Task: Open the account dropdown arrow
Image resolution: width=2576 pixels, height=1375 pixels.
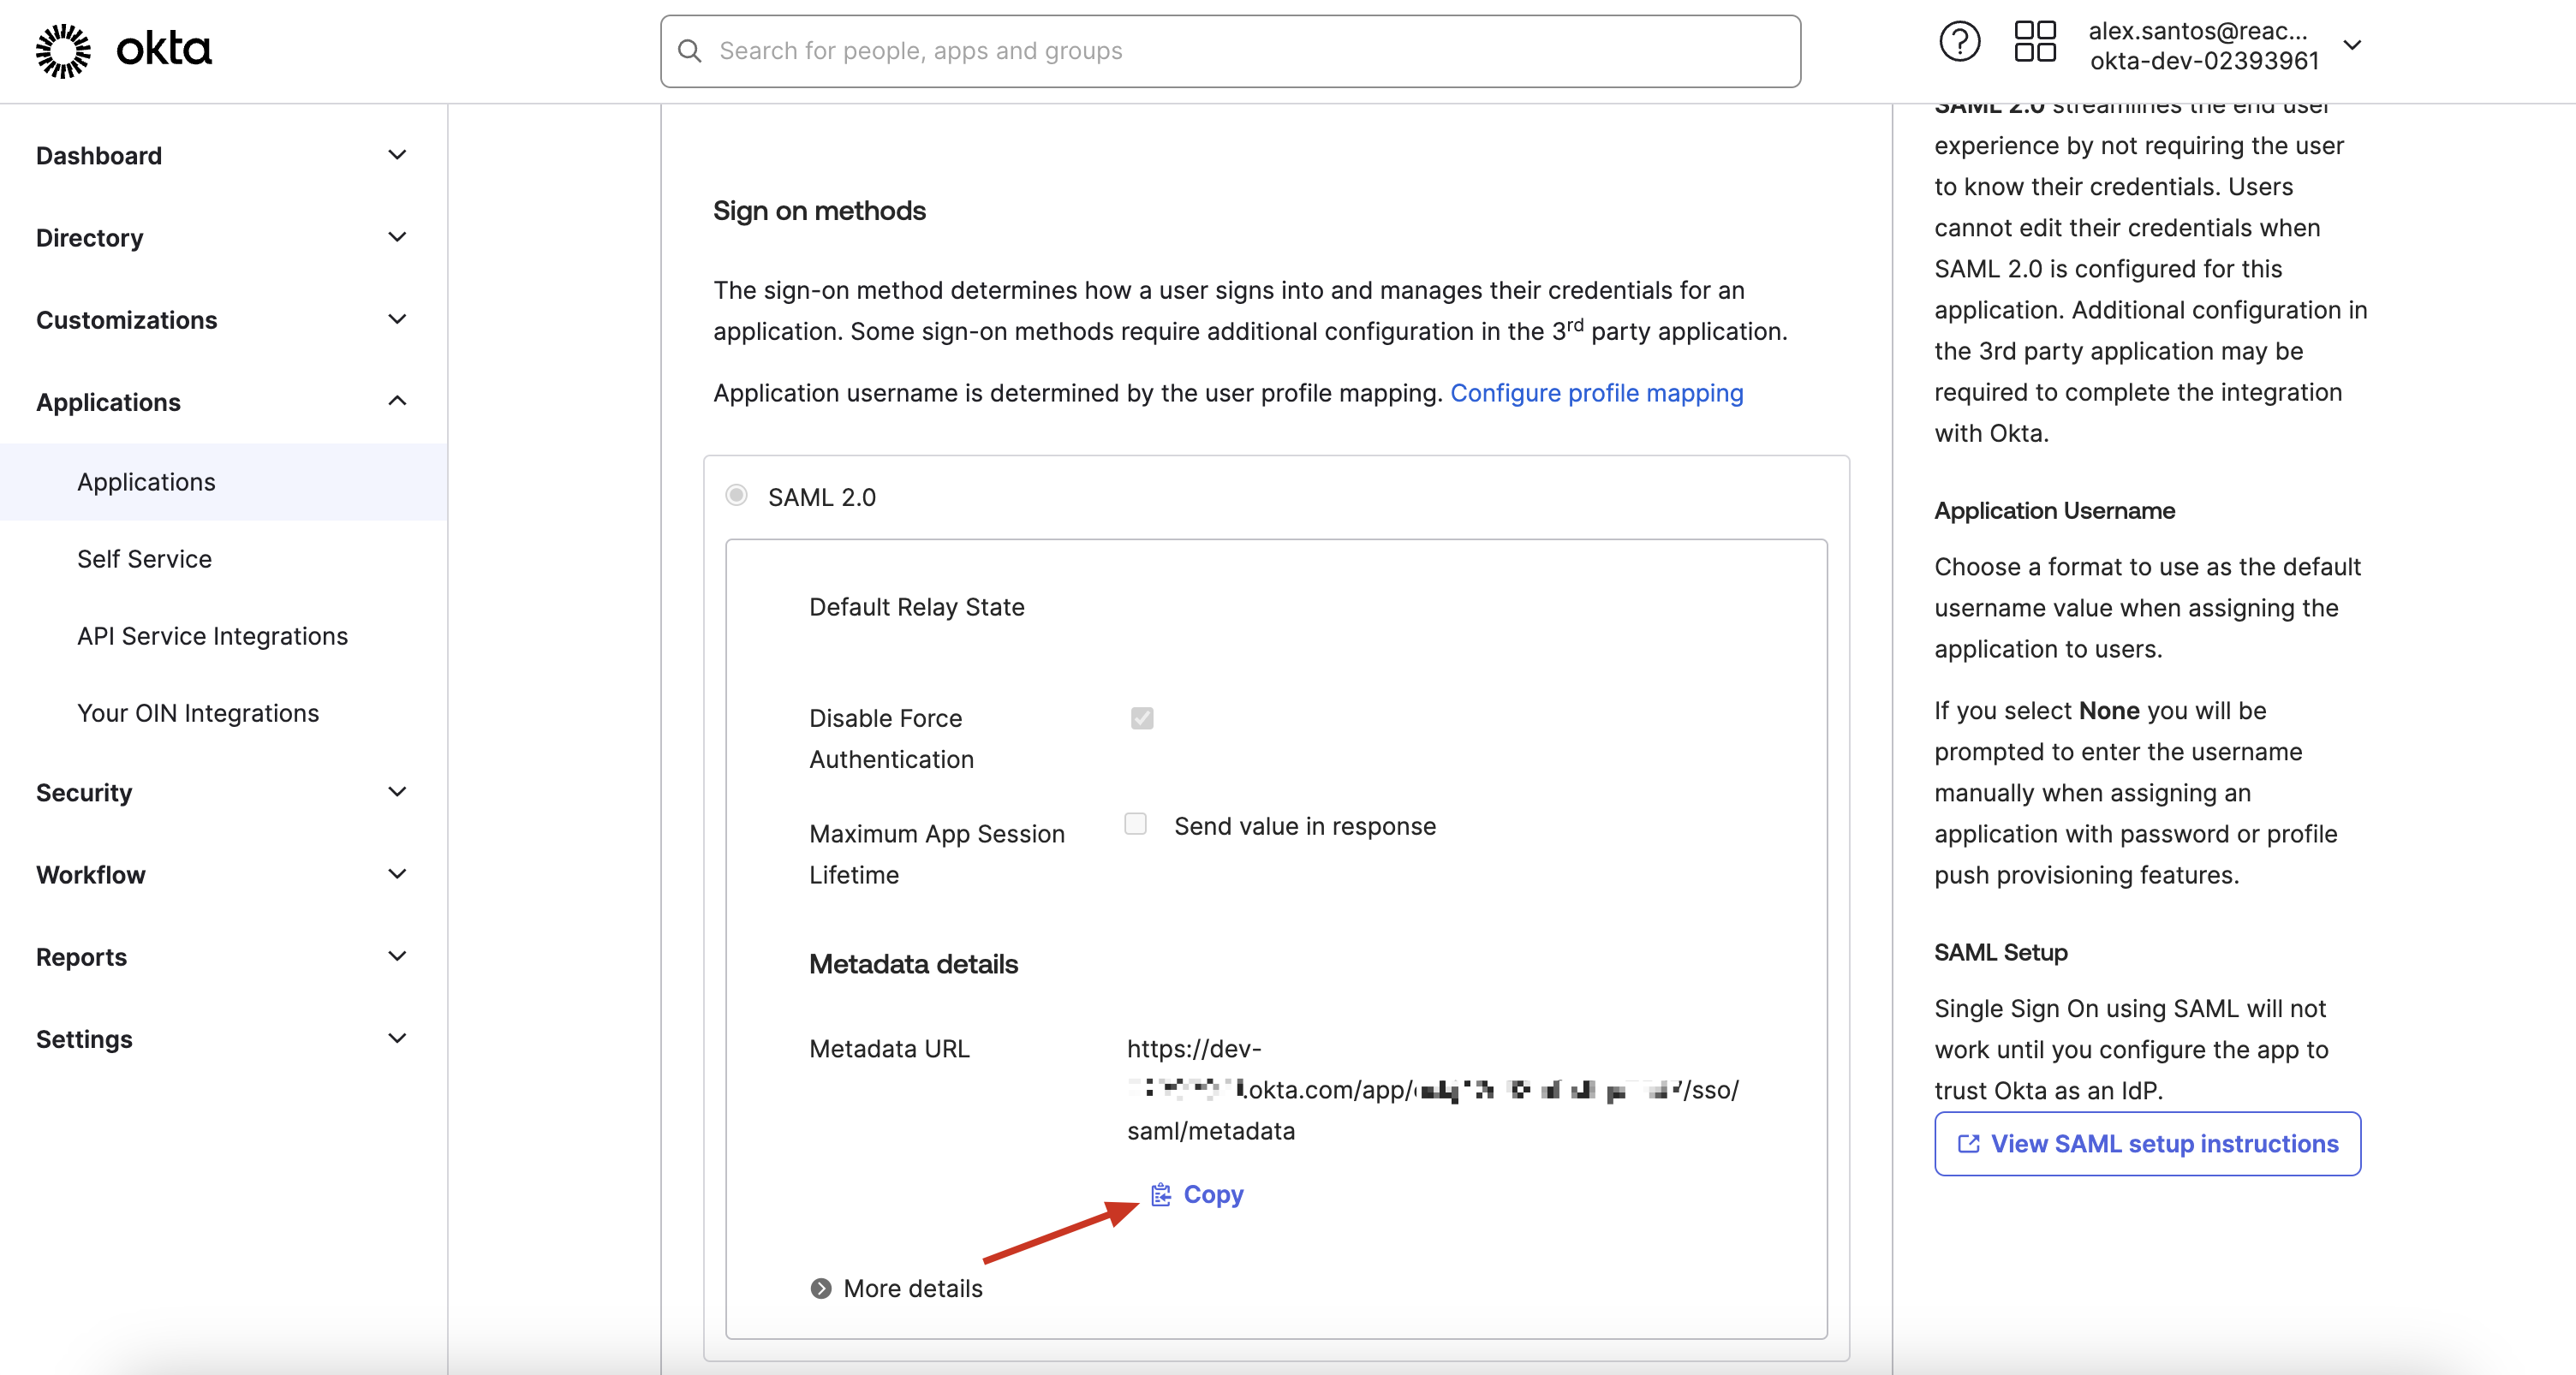Action: pyautogui.click(x=2353, y=45)
